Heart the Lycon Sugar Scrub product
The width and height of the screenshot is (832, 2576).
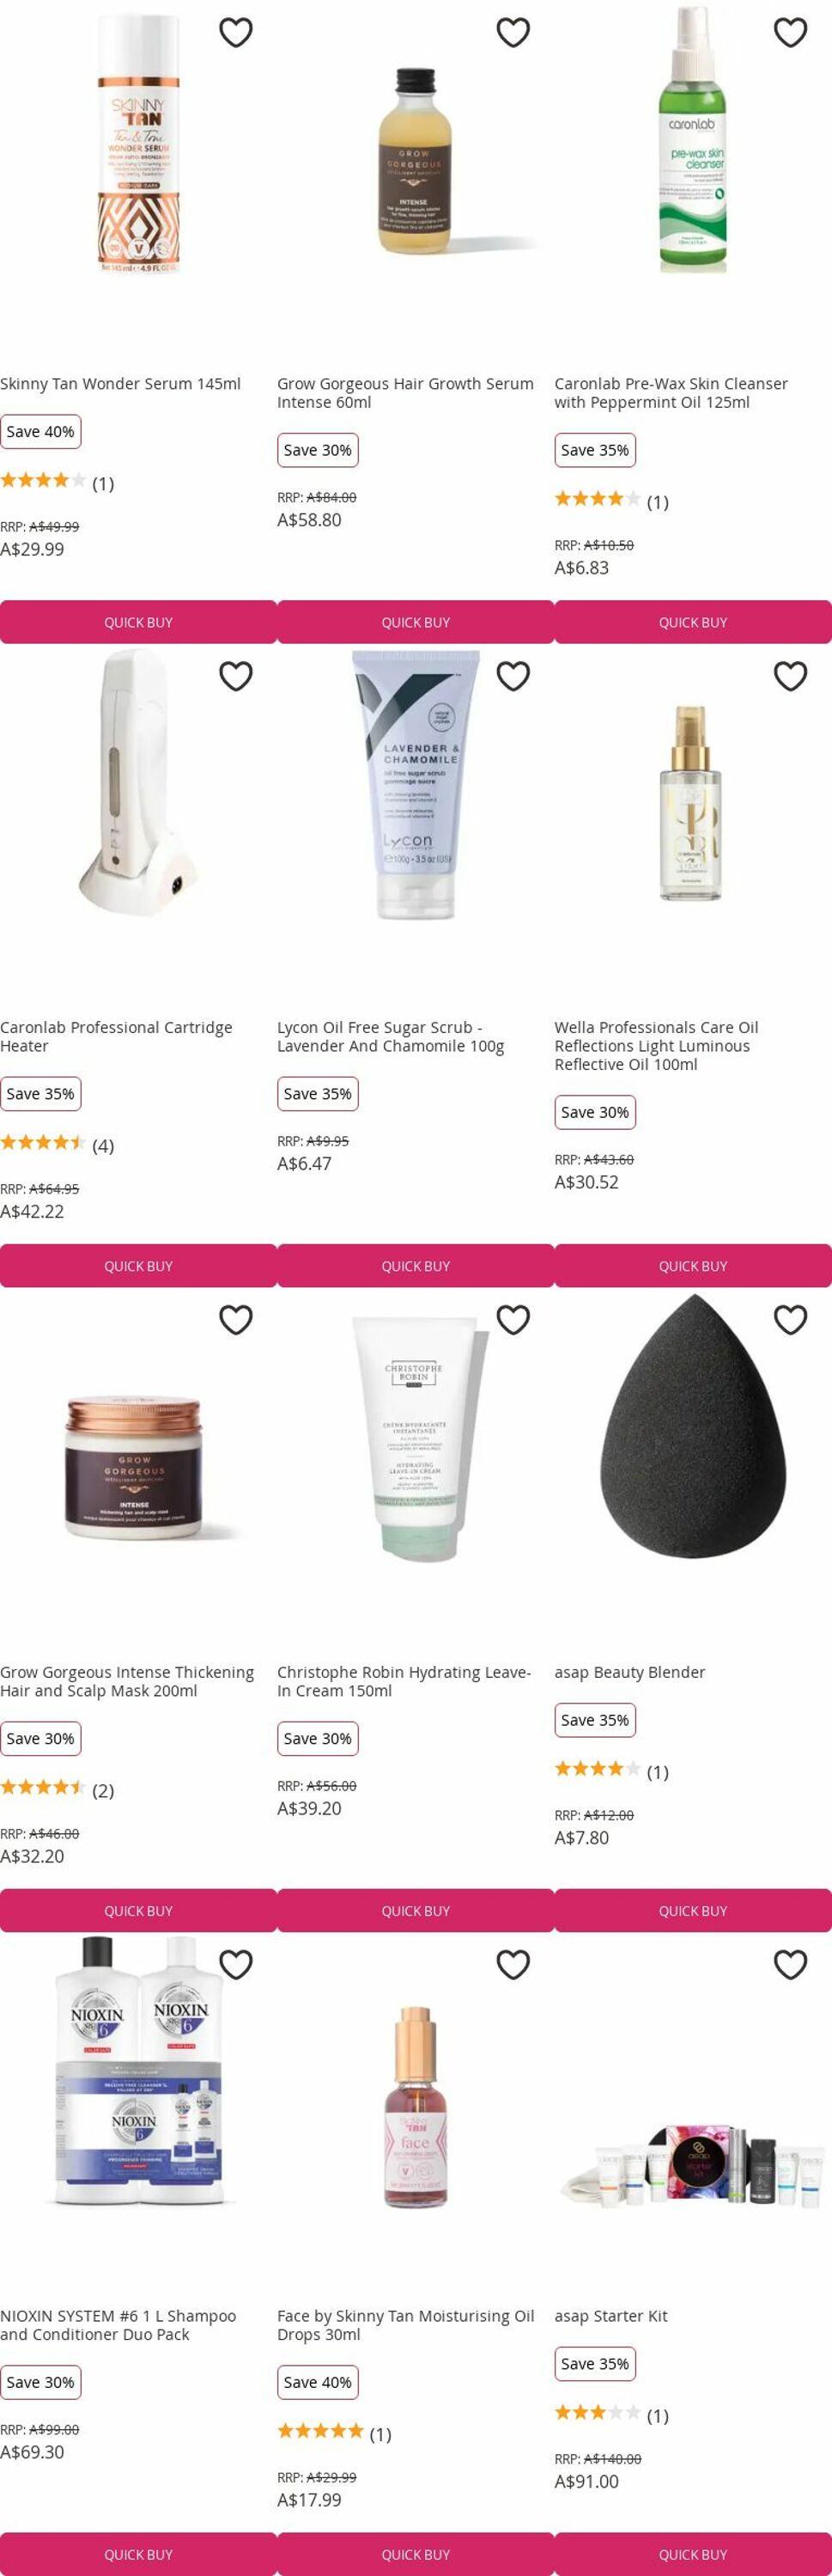pyautogui.click(x=513, y=677)
